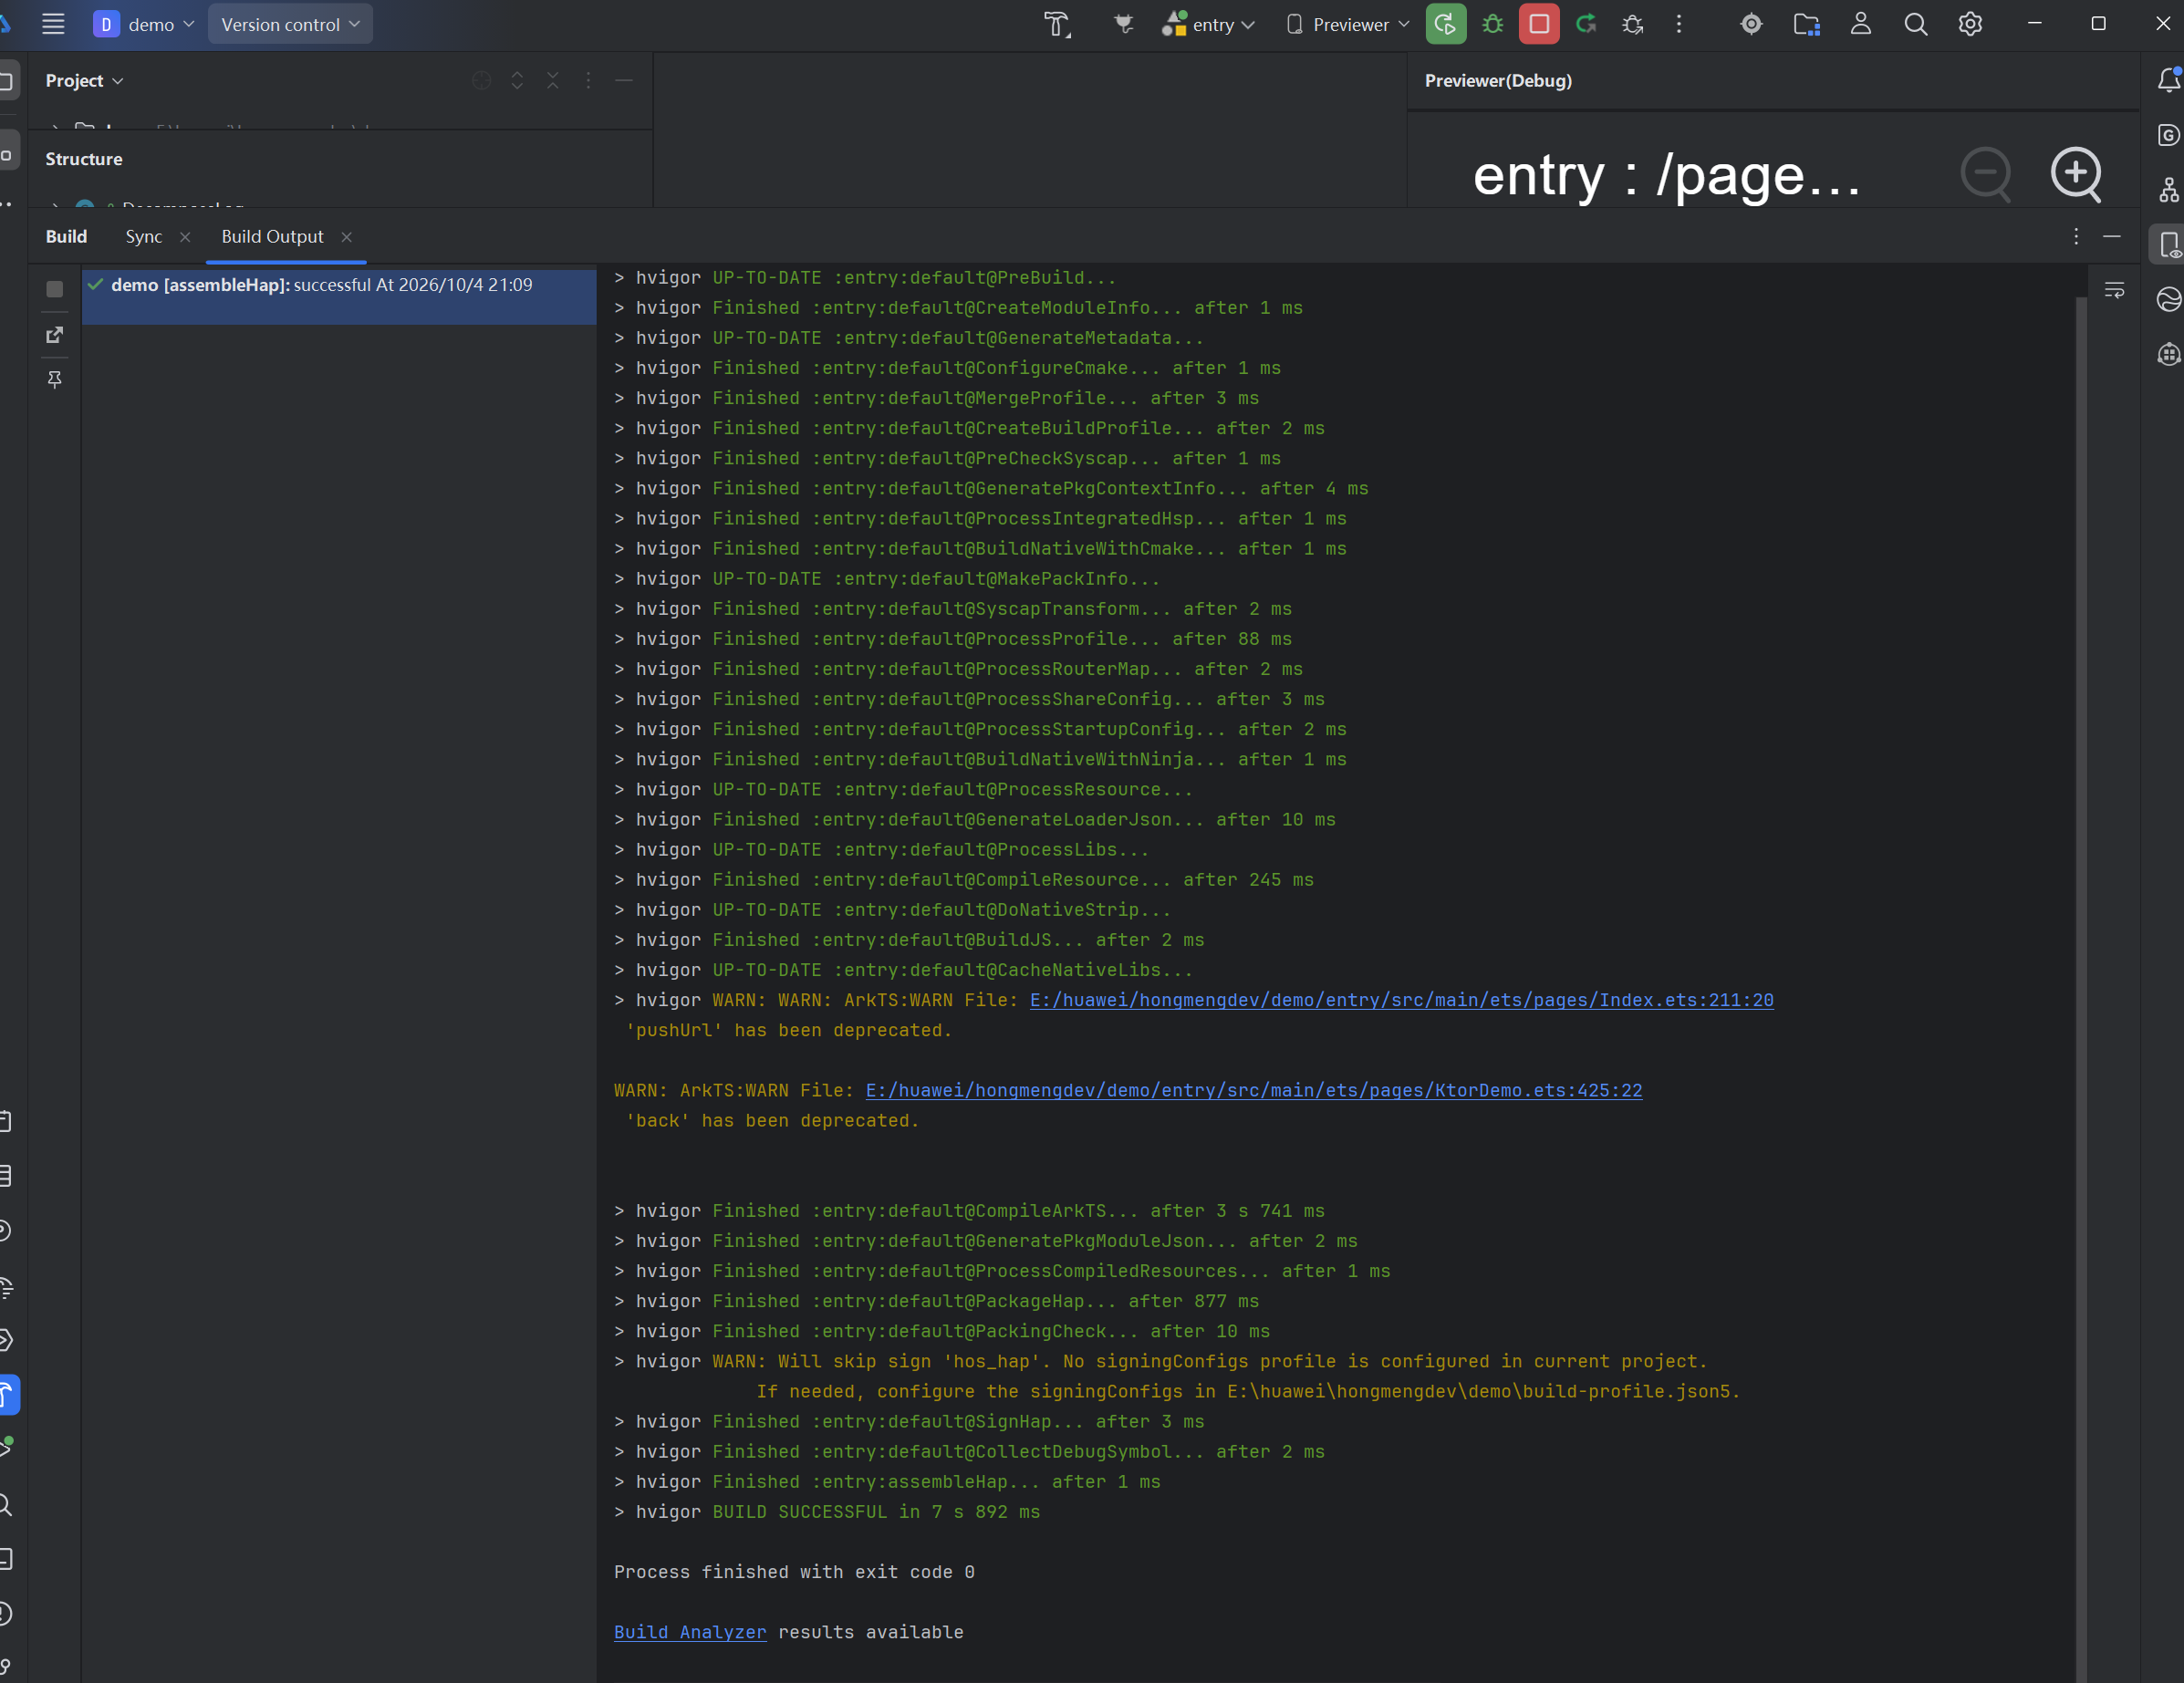
Task: Open Build panel options vertical dots
Action: 2076,237
